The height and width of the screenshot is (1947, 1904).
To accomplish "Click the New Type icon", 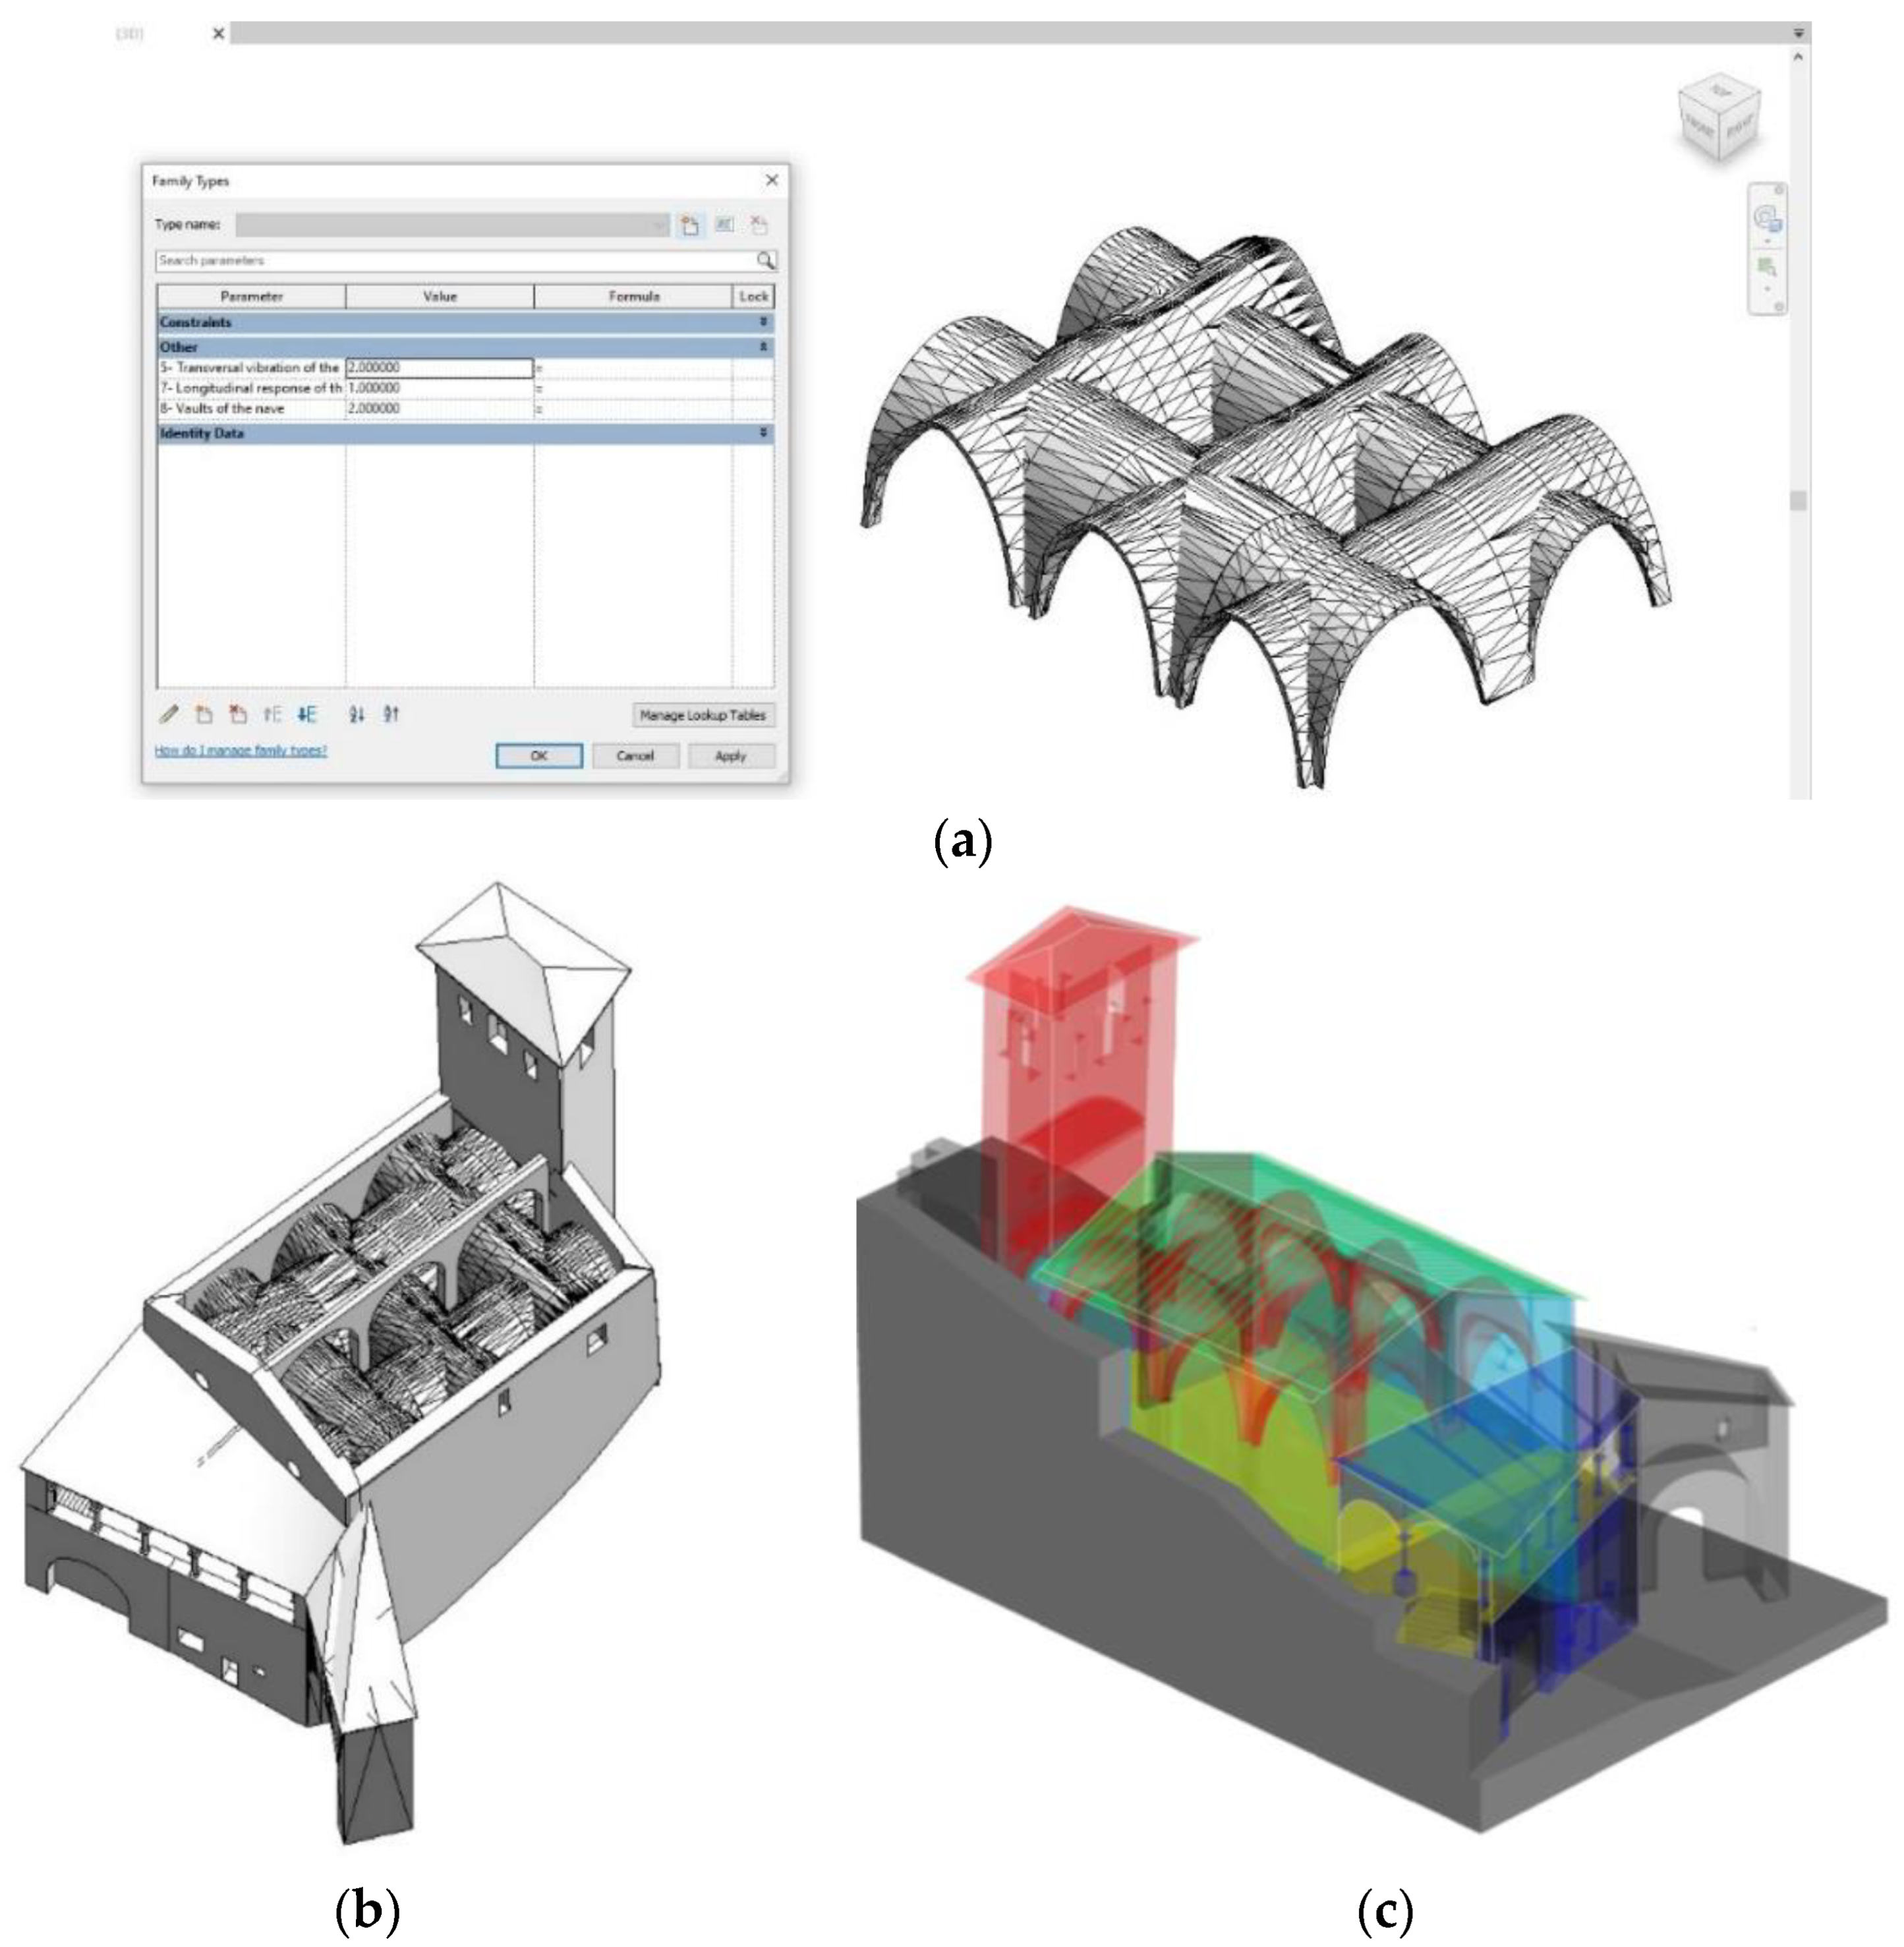I will coord(689,225).
